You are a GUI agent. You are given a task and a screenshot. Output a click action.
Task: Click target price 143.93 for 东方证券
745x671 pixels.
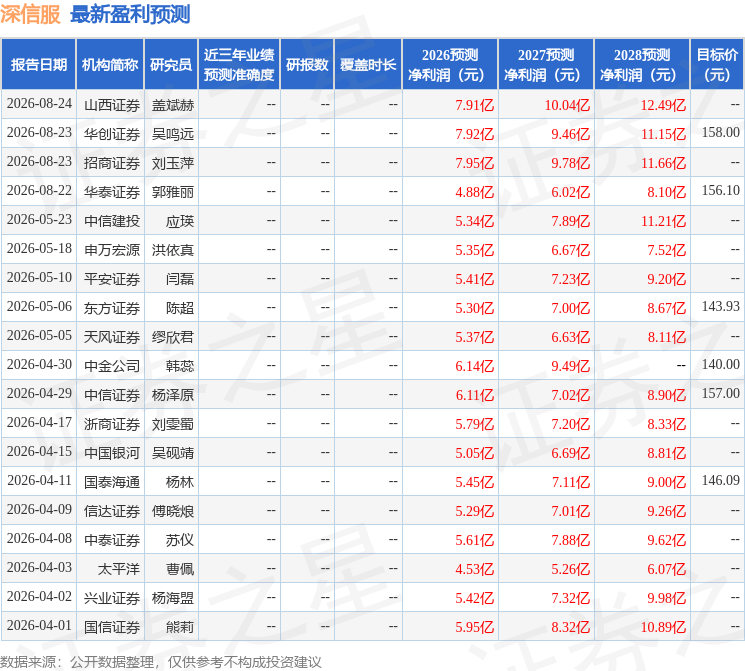(x=721, y=307)
